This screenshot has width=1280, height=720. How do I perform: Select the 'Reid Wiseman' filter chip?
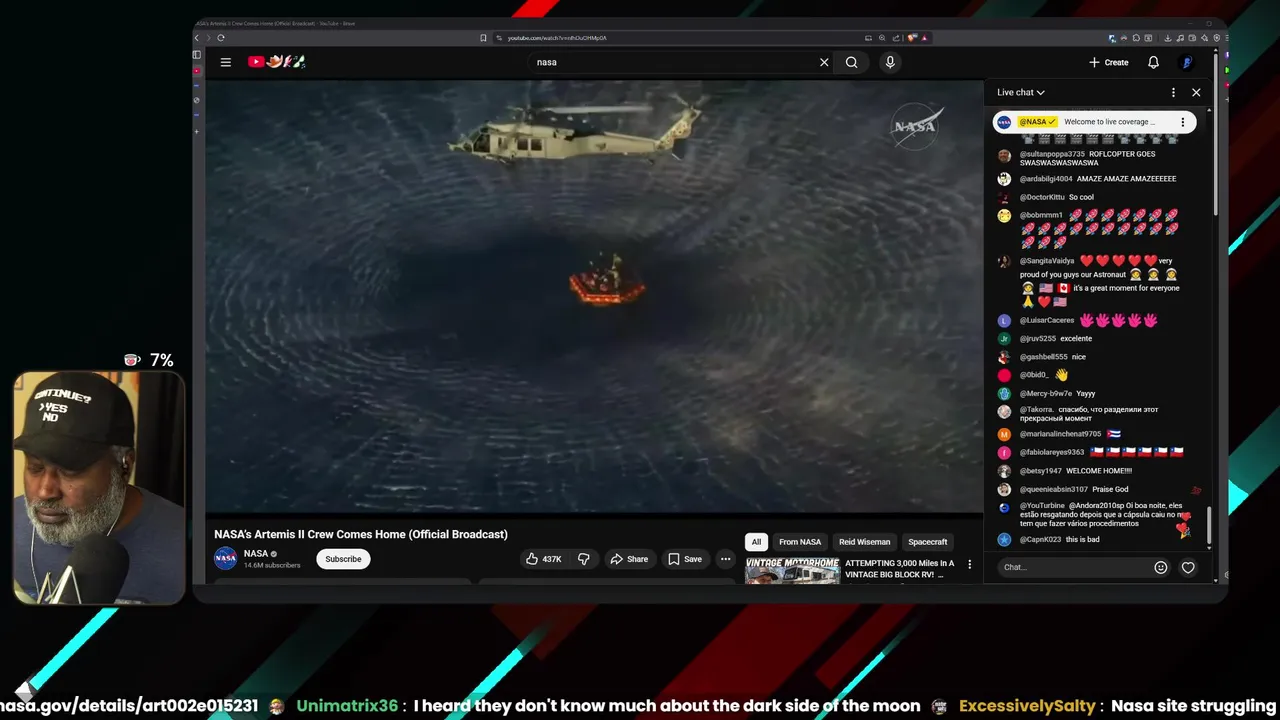click(x=865, y=542)
